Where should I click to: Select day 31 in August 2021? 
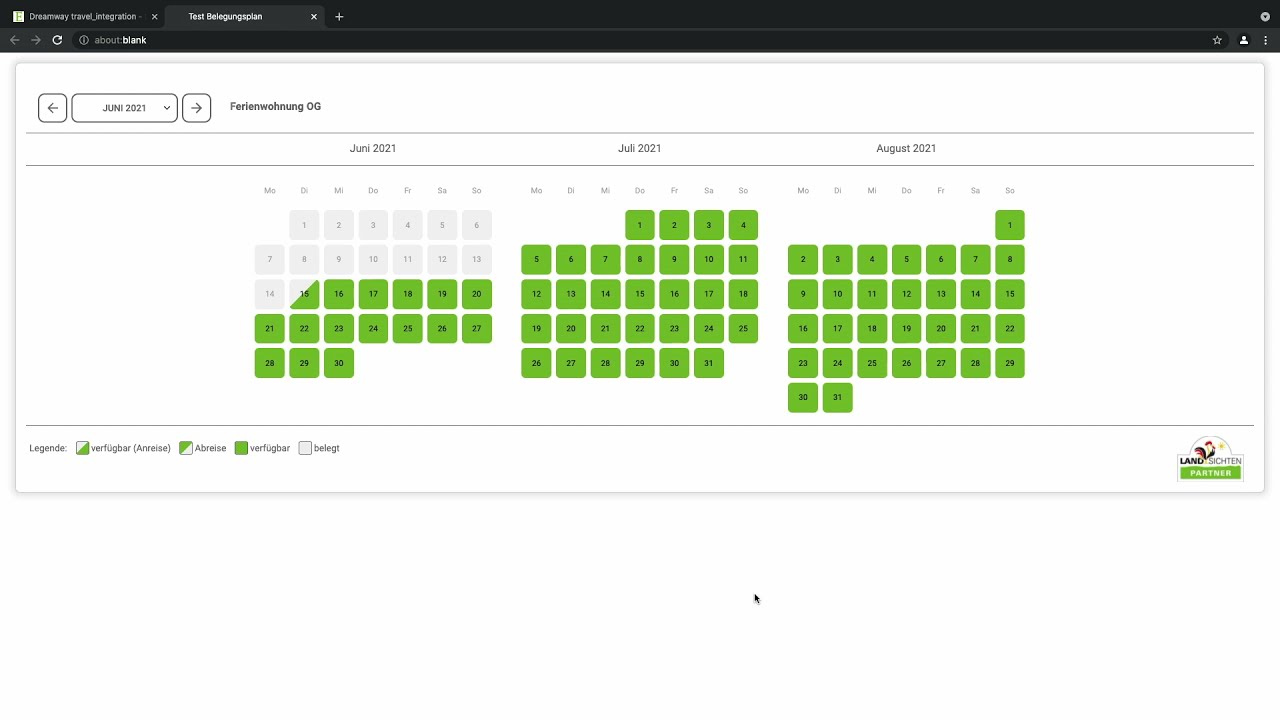pos(837,397)
